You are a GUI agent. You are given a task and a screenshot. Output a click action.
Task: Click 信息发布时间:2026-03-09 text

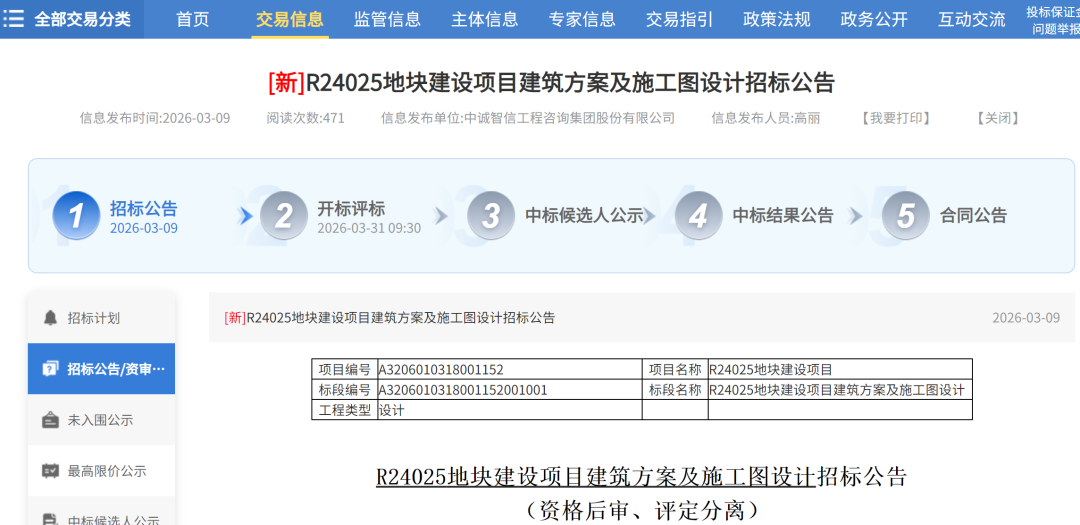pyautogui.click(x=155, y=118)
